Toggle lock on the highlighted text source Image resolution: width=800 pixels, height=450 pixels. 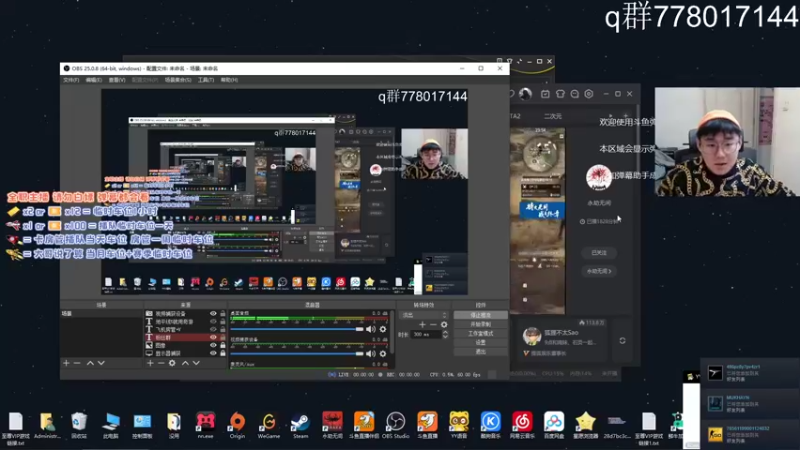coord(222,337)
